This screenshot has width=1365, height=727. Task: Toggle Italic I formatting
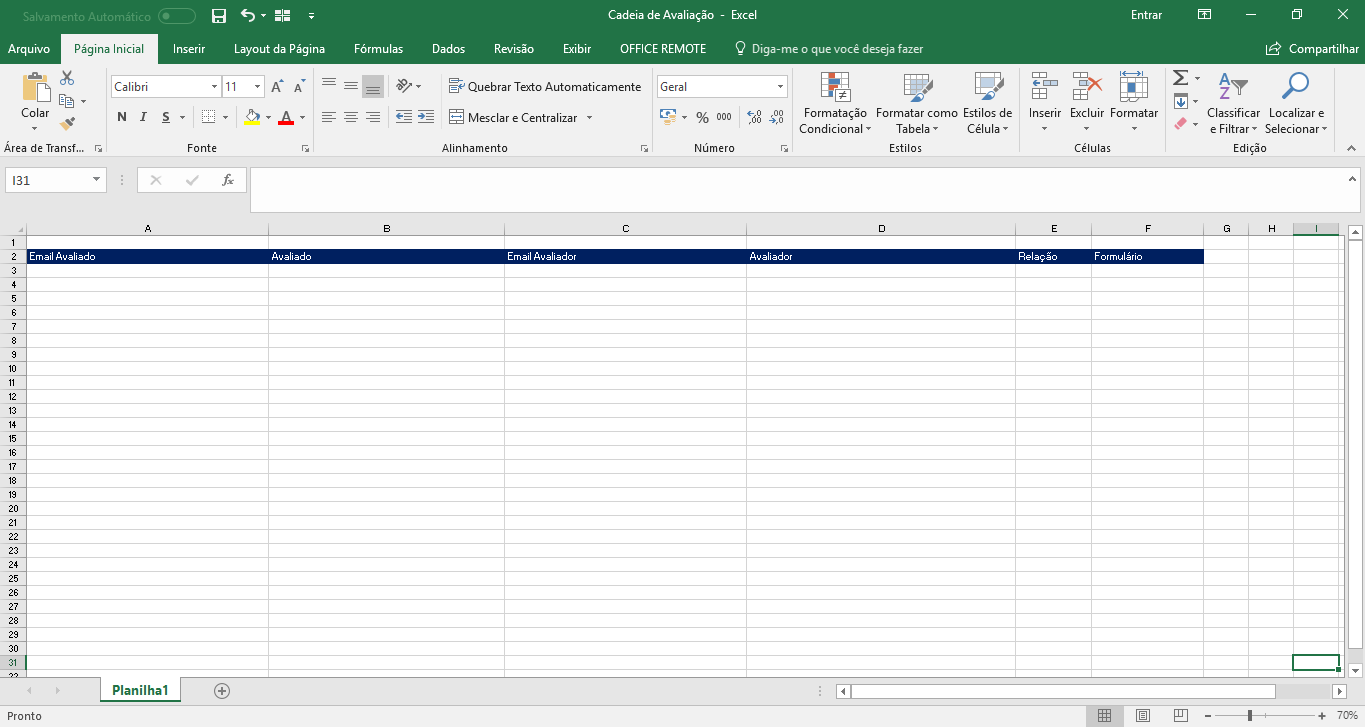[x=143, y=117]
